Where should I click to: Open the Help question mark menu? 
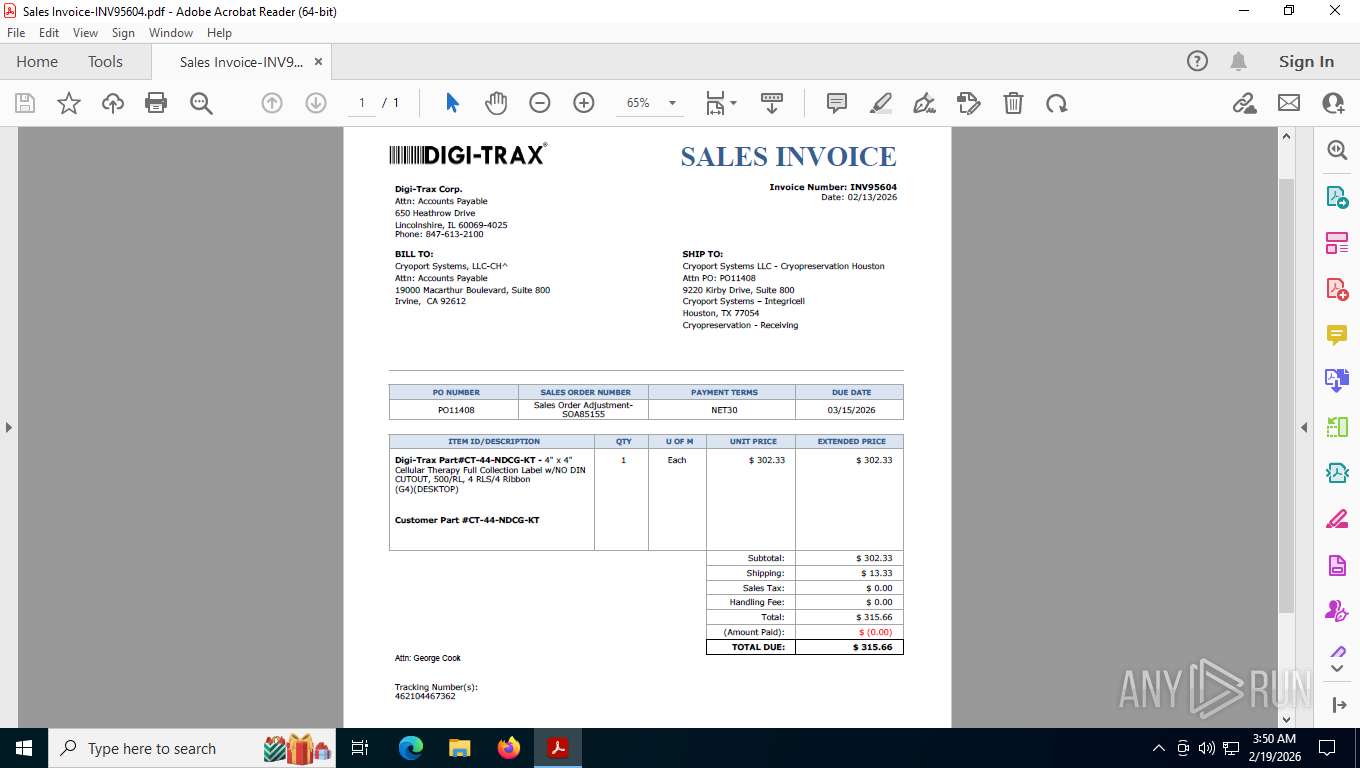(x=1197, y=61)
